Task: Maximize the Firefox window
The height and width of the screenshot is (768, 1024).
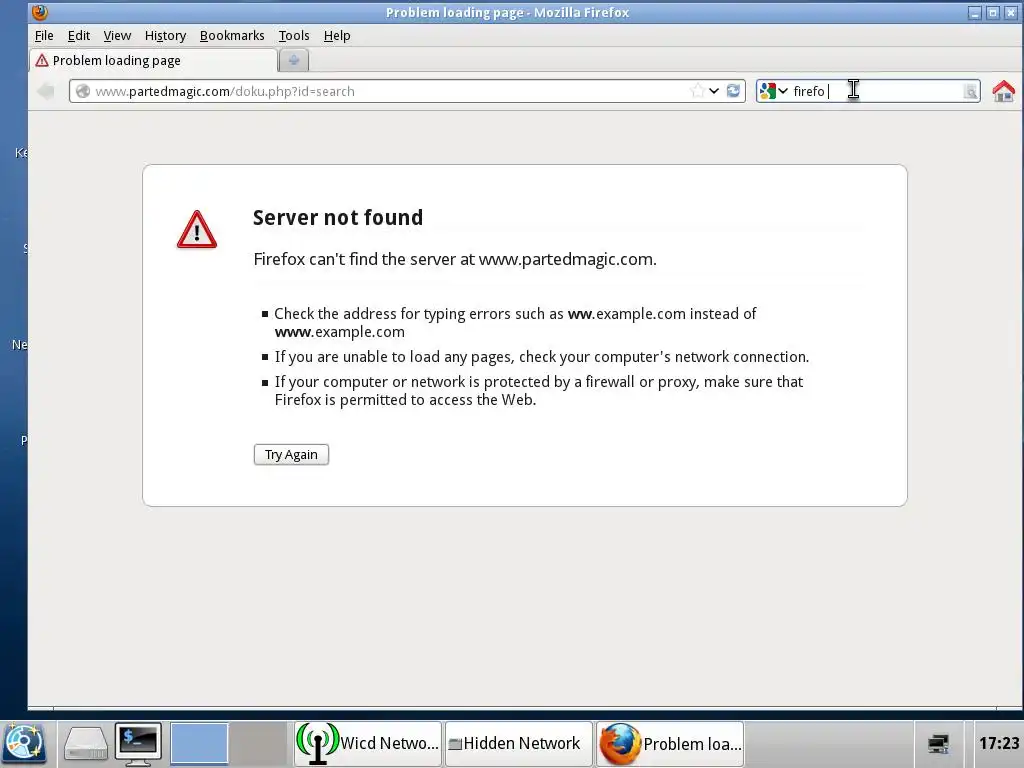Action: 993,12
